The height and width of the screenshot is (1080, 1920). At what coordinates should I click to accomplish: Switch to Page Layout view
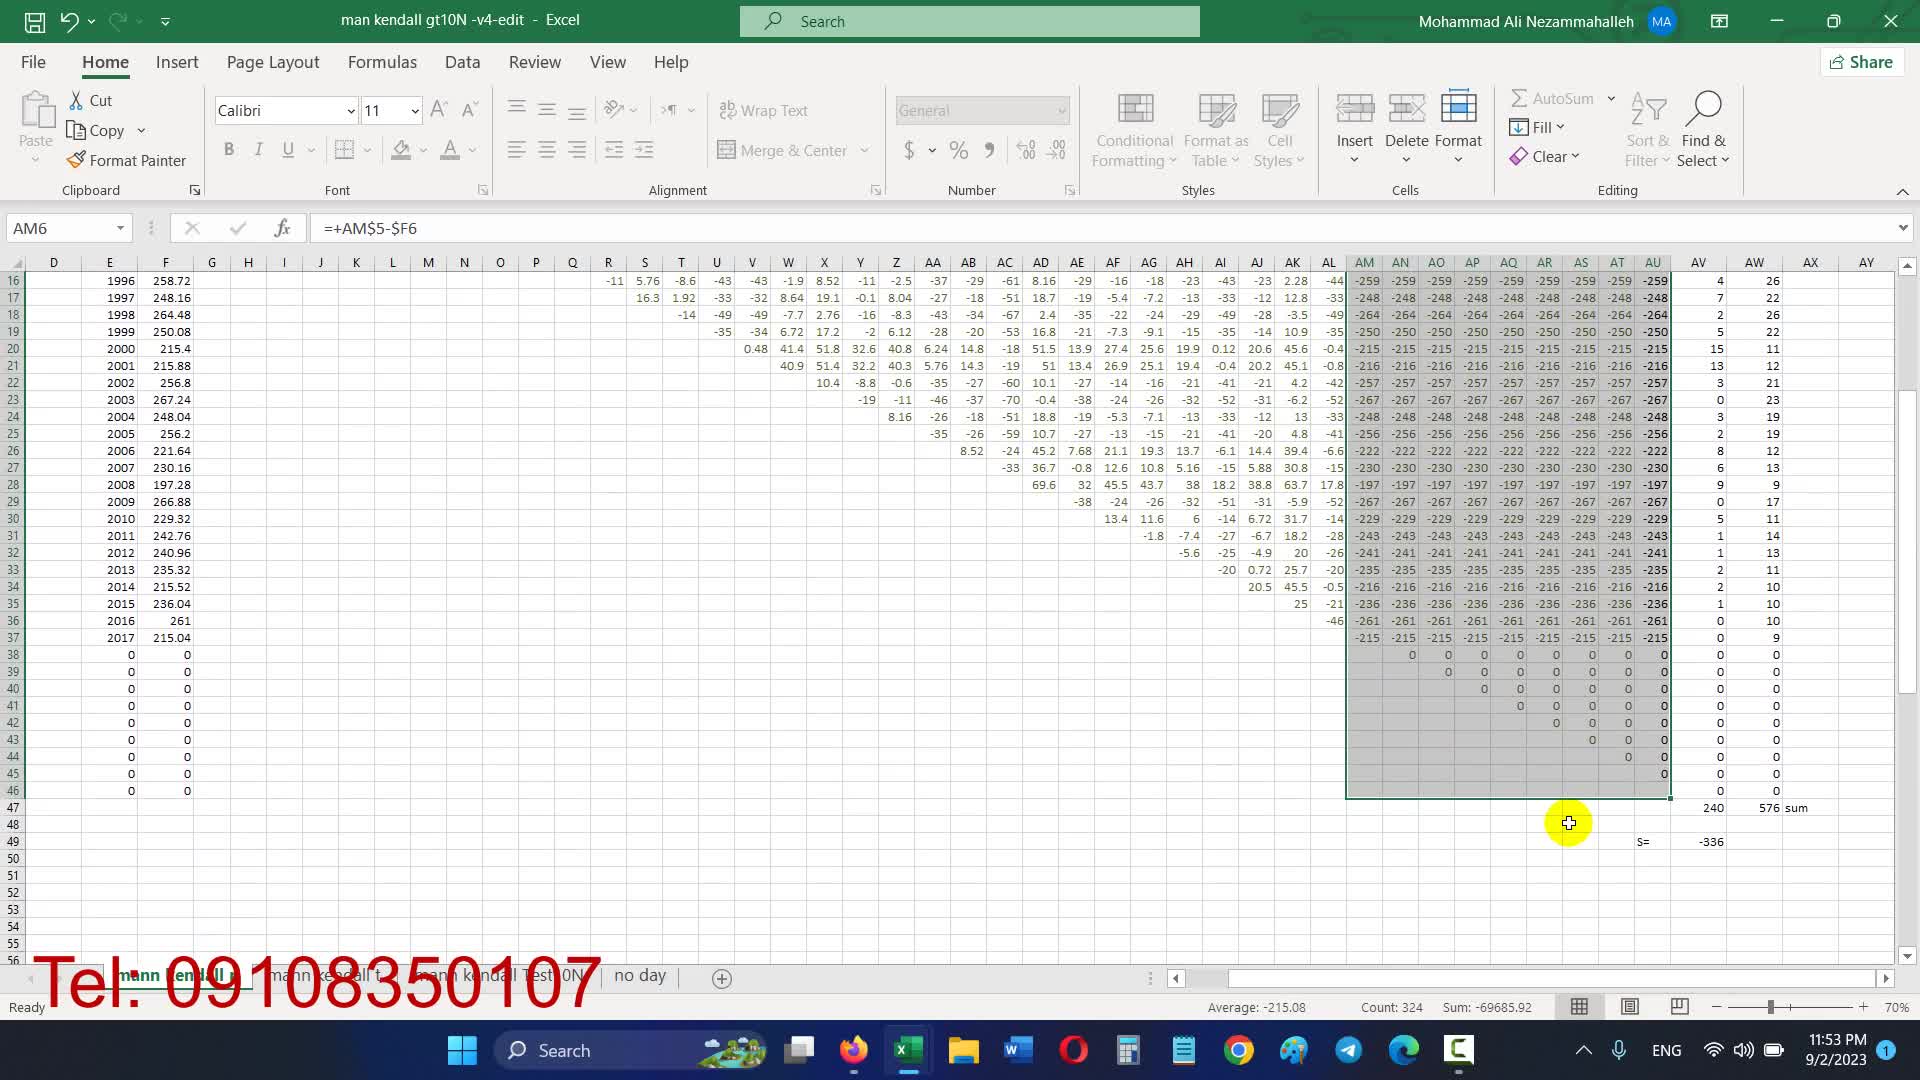[1629, 1007]
